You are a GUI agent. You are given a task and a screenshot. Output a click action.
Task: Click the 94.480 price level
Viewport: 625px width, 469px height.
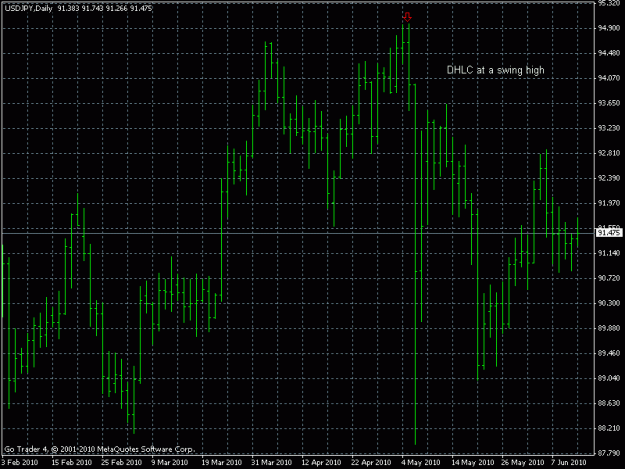coord(609,53)
